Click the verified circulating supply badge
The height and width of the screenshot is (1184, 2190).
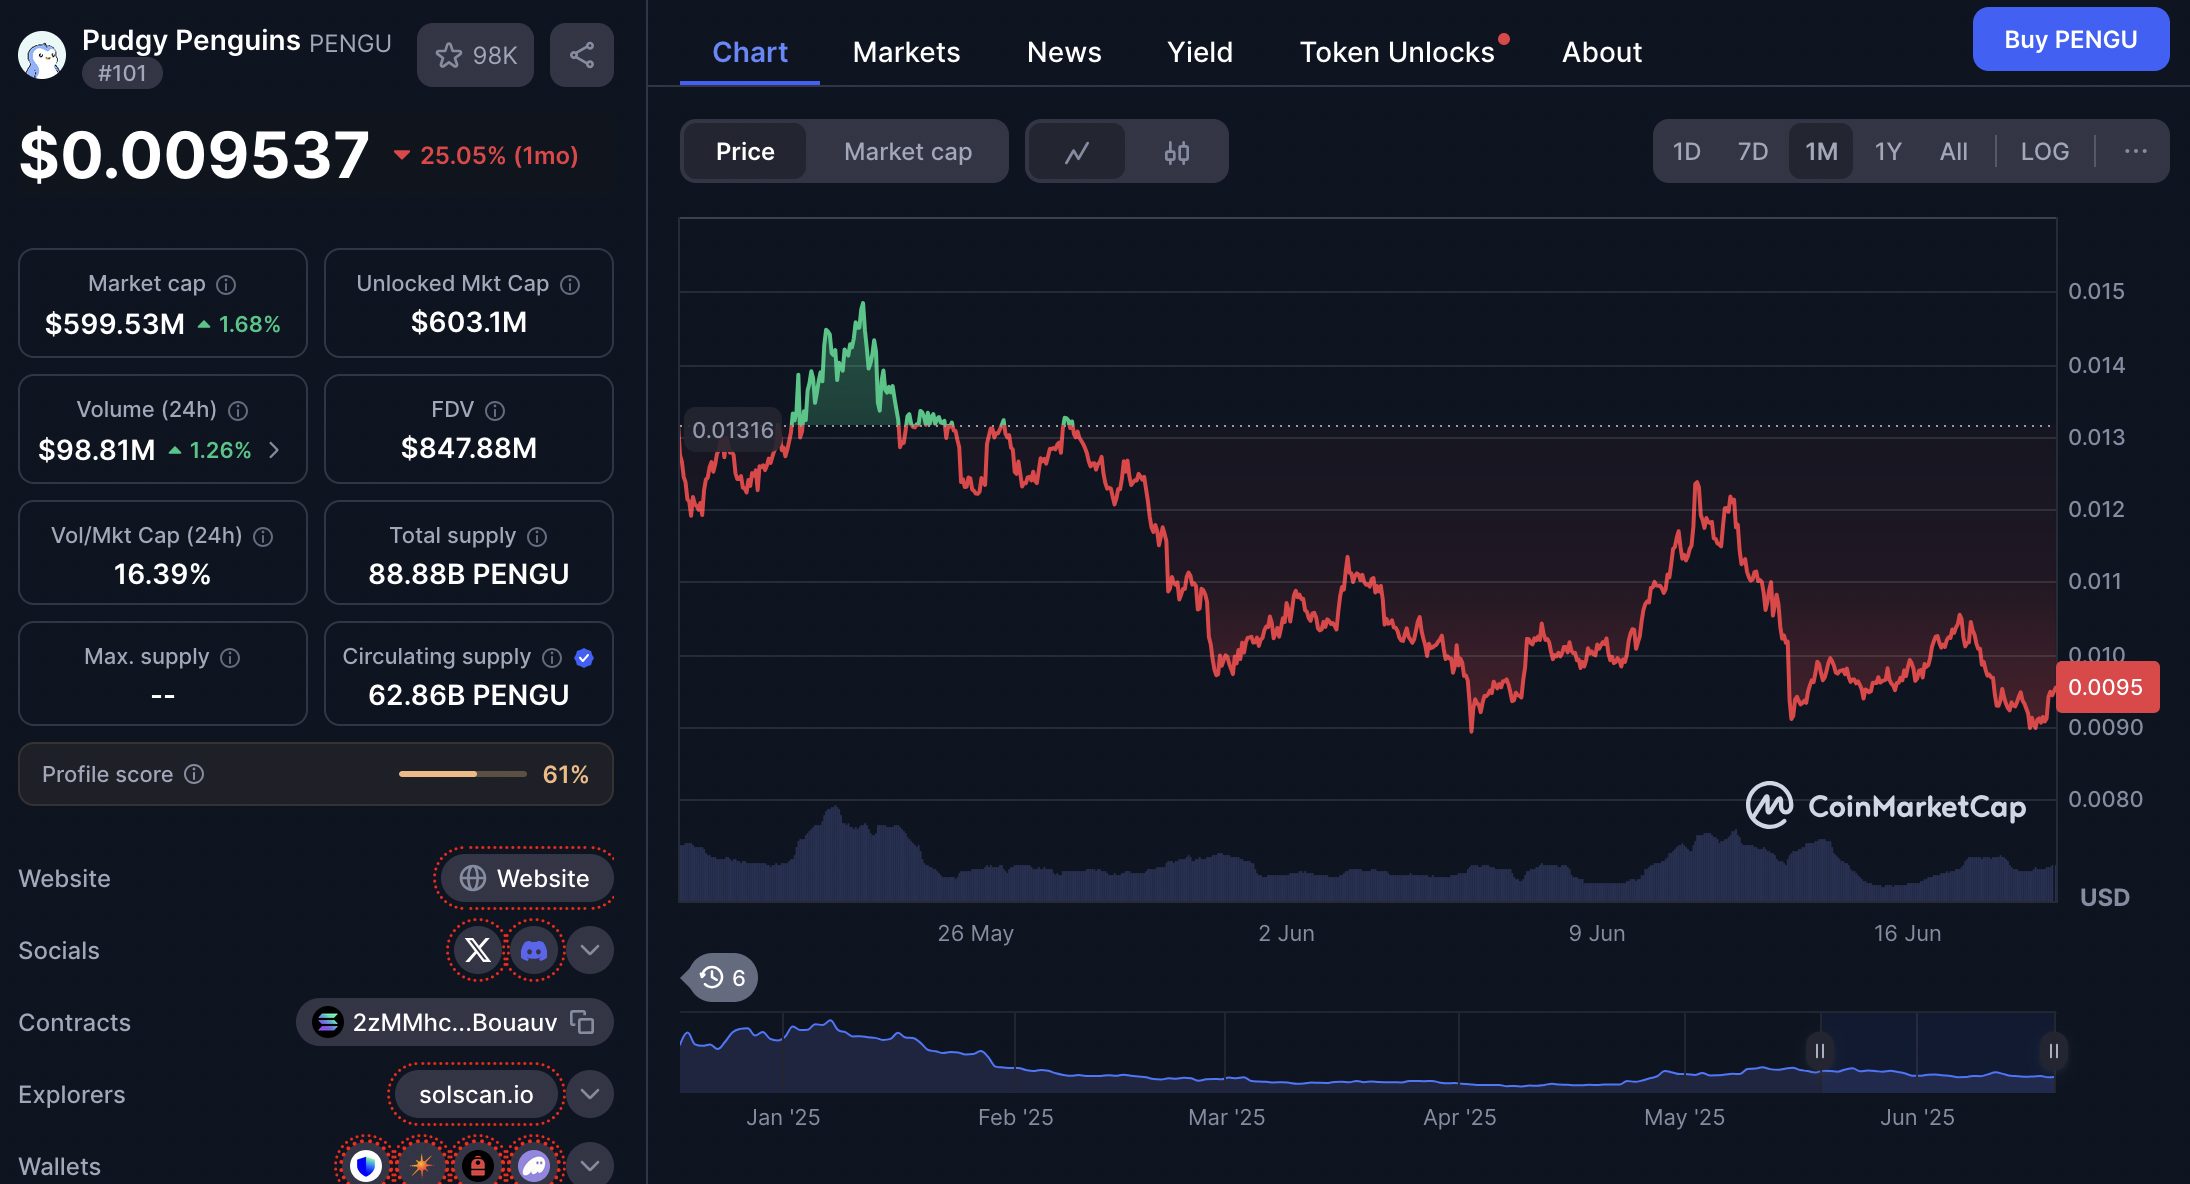point(585,658)
